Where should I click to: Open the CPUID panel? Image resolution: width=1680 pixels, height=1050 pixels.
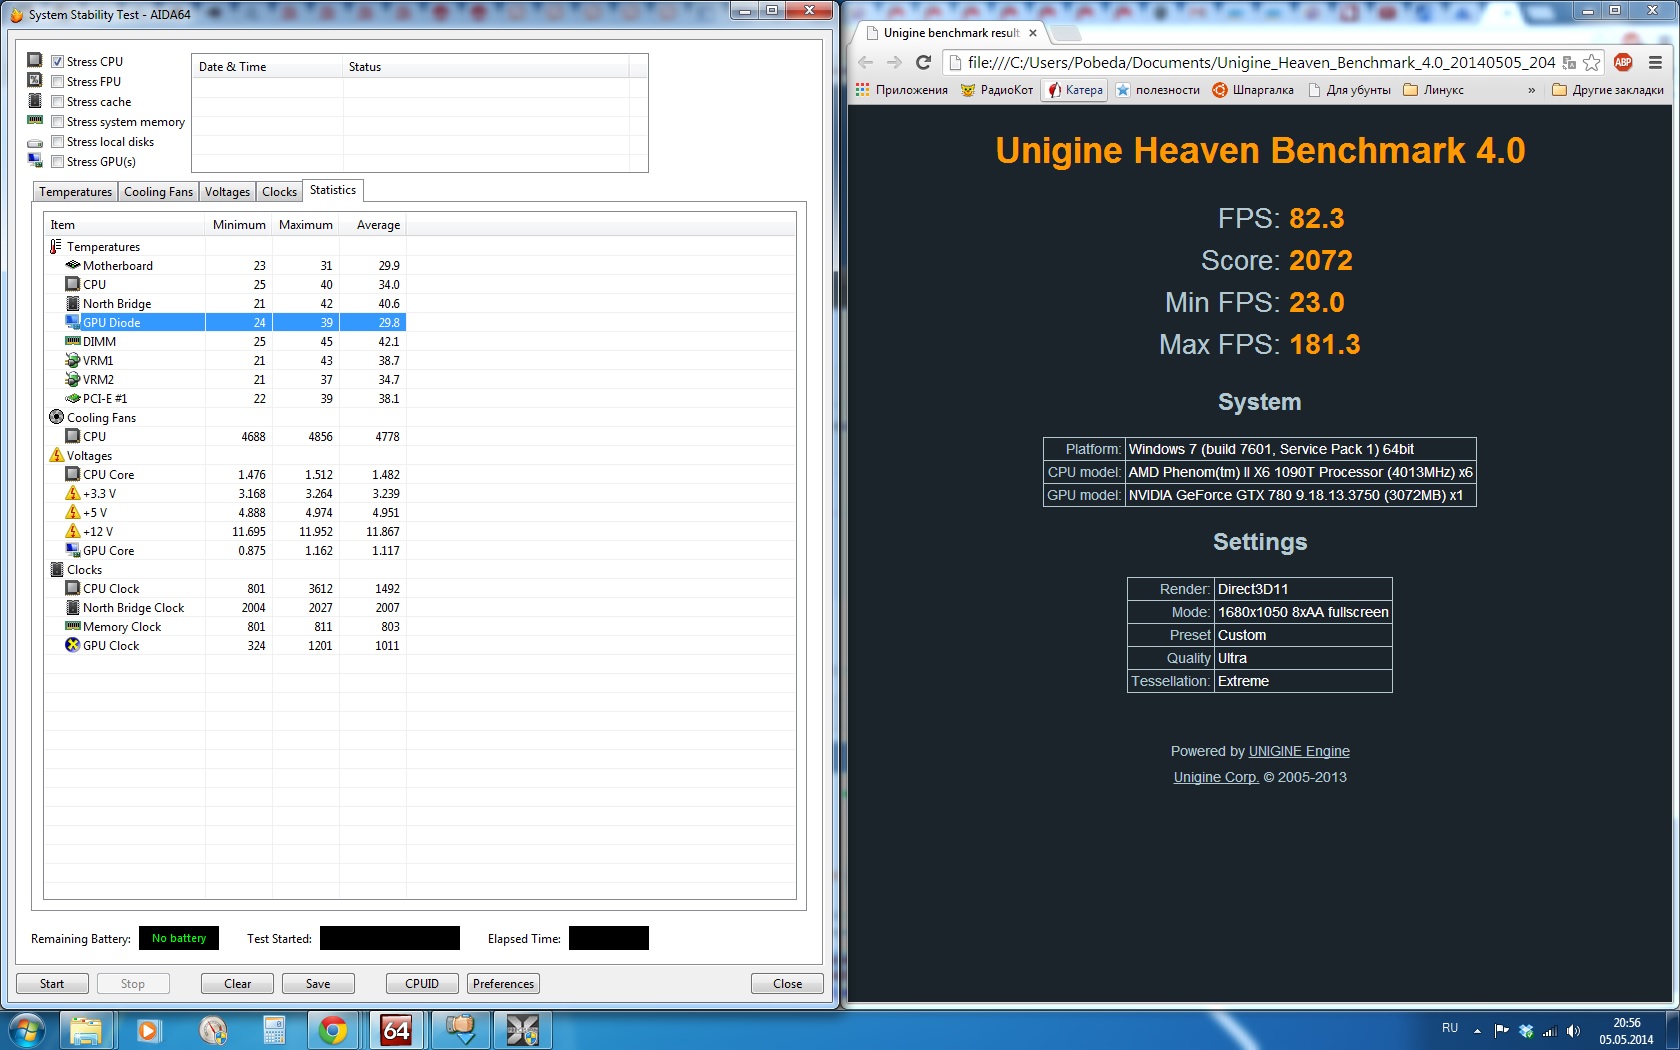(x=422, y=984)
